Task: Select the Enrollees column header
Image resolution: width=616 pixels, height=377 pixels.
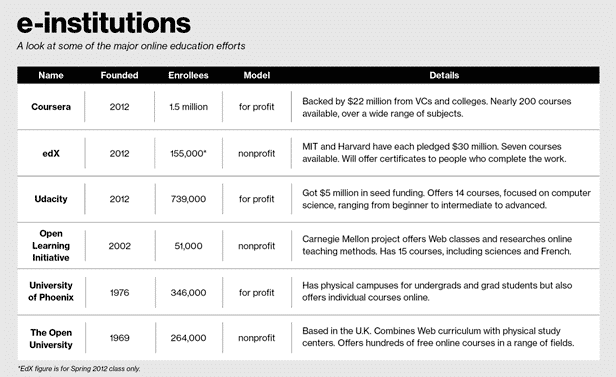Action: [188, 75]
